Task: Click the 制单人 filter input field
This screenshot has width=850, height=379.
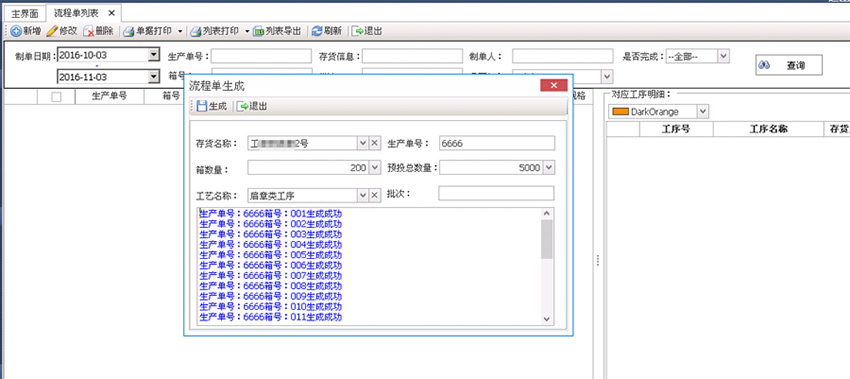Action: [563, 56]
